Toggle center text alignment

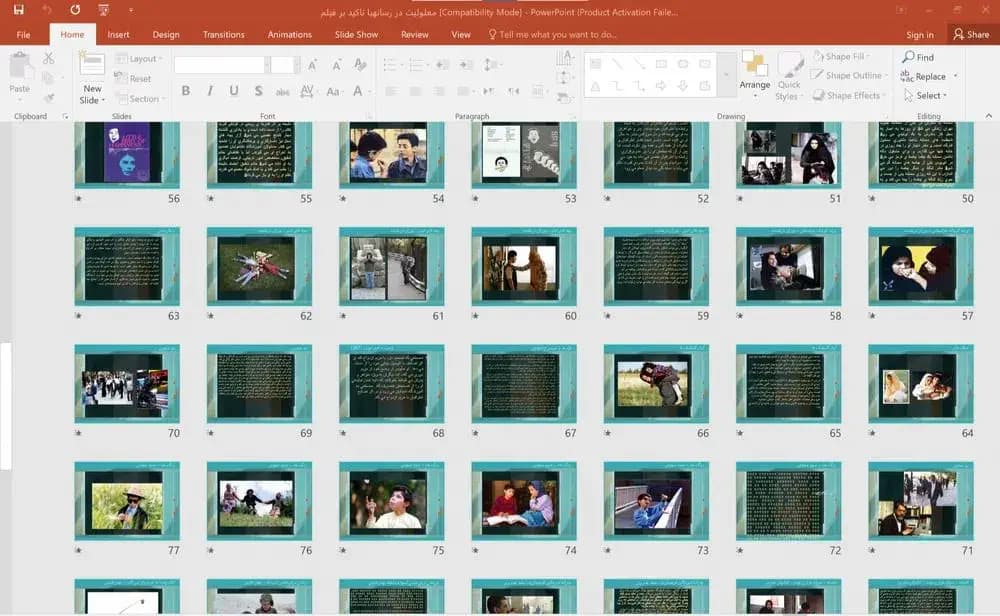point(415,91)
